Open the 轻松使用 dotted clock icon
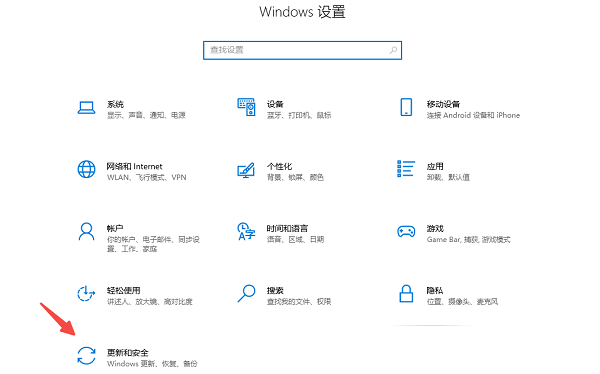This screenshot has width=600, height=374. click(x=86, y=294)
